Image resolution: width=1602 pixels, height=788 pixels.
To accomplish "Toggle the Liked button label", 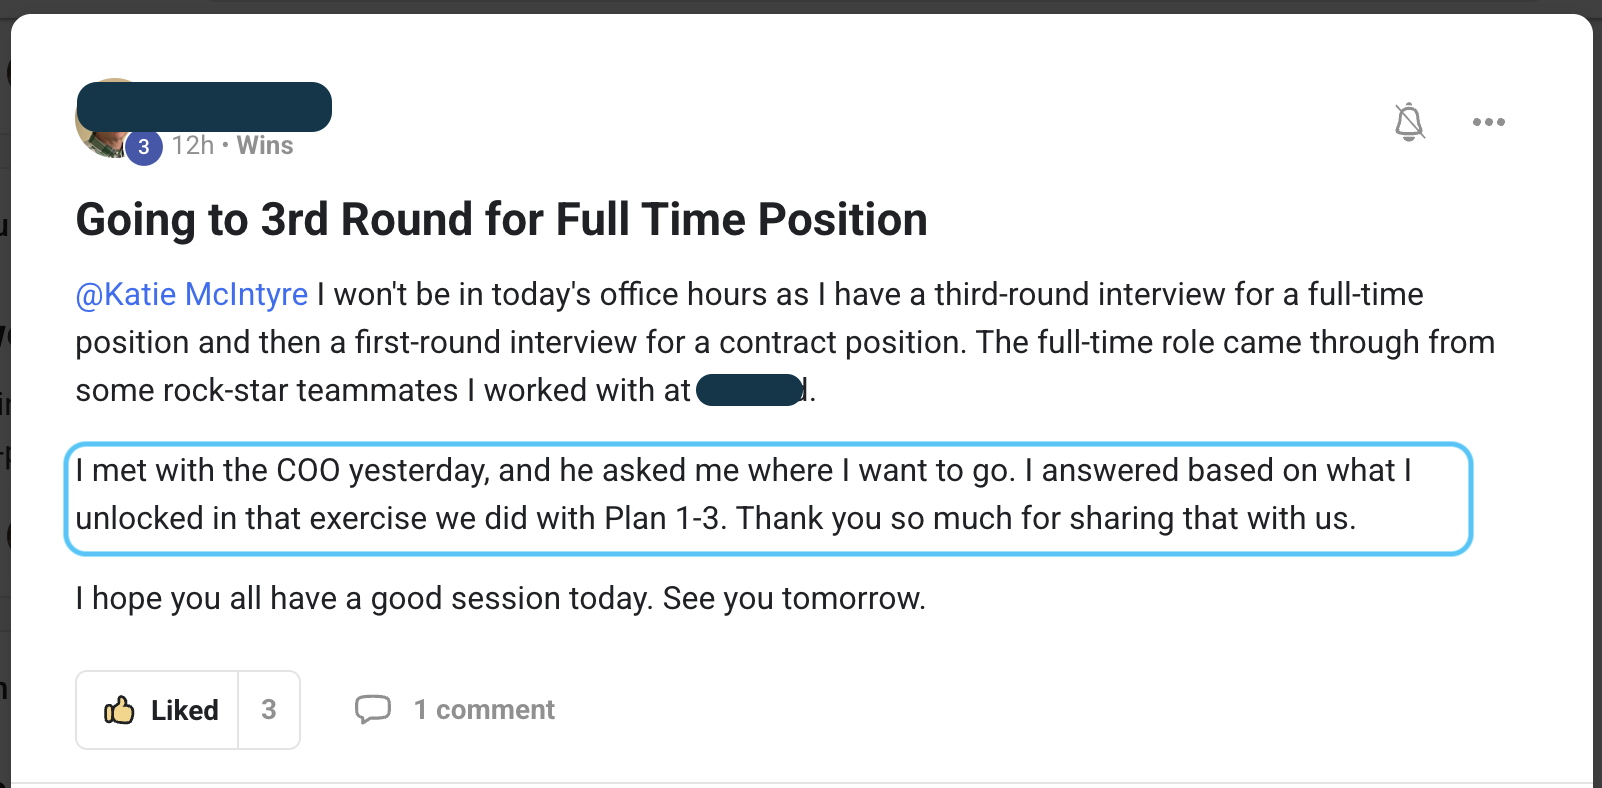I will (185, 710).
